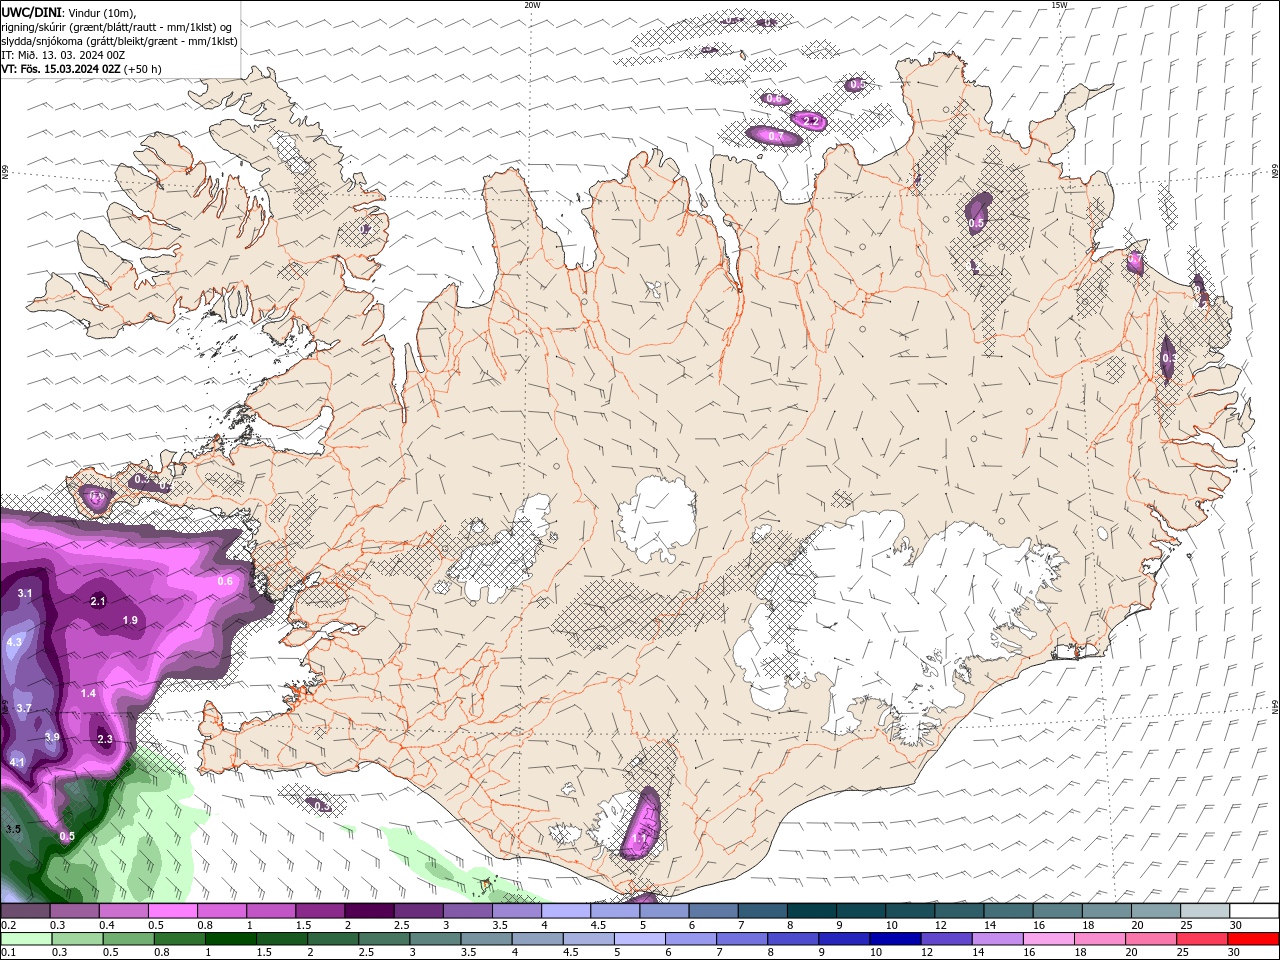Click the UWC/DINI title text
1280x960 pixels.
coord(31,12)
